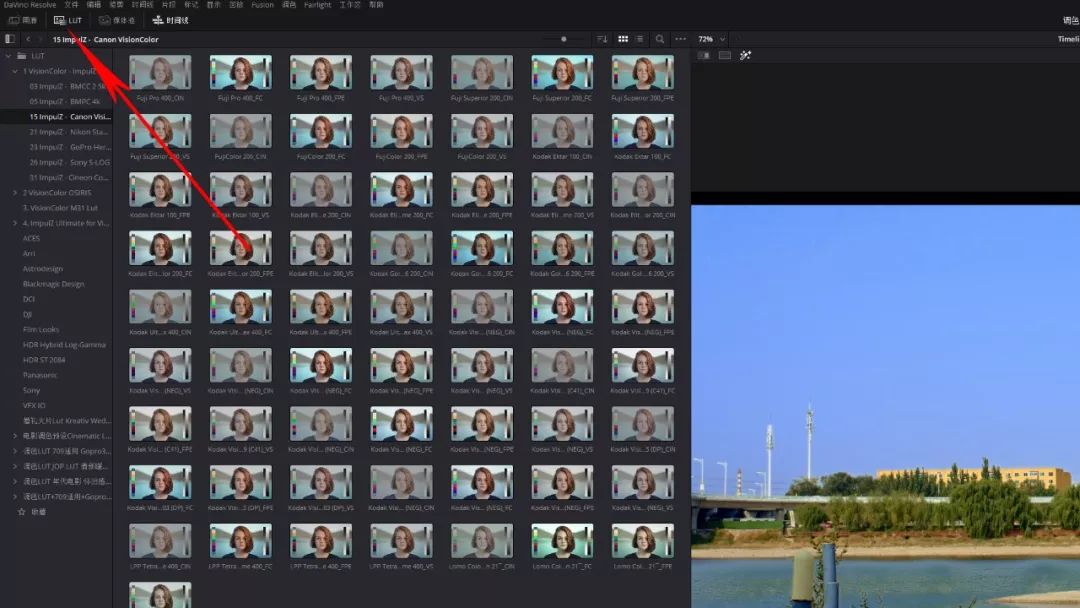The width and height of the screenshot is (1080, 608).
Task: Open the LUT sort order icon
Action: pyautogui.click(x=602, y=39)
